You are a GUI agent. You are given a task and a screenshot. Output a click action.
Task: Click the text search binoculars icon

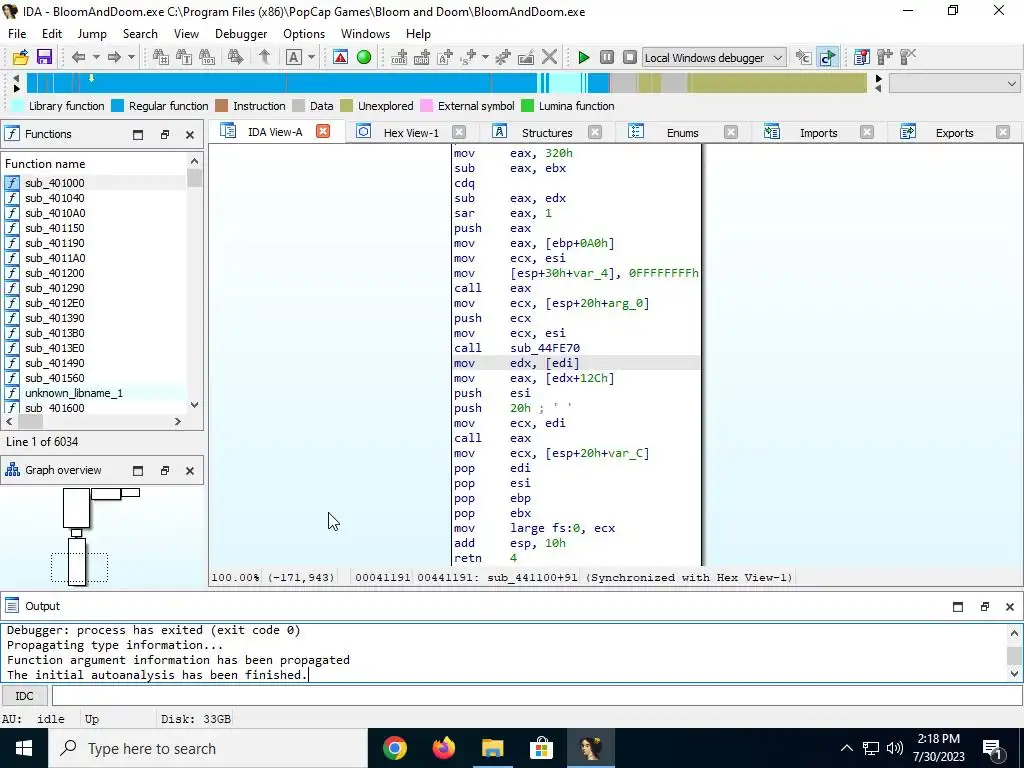click(x=184, y=57)
